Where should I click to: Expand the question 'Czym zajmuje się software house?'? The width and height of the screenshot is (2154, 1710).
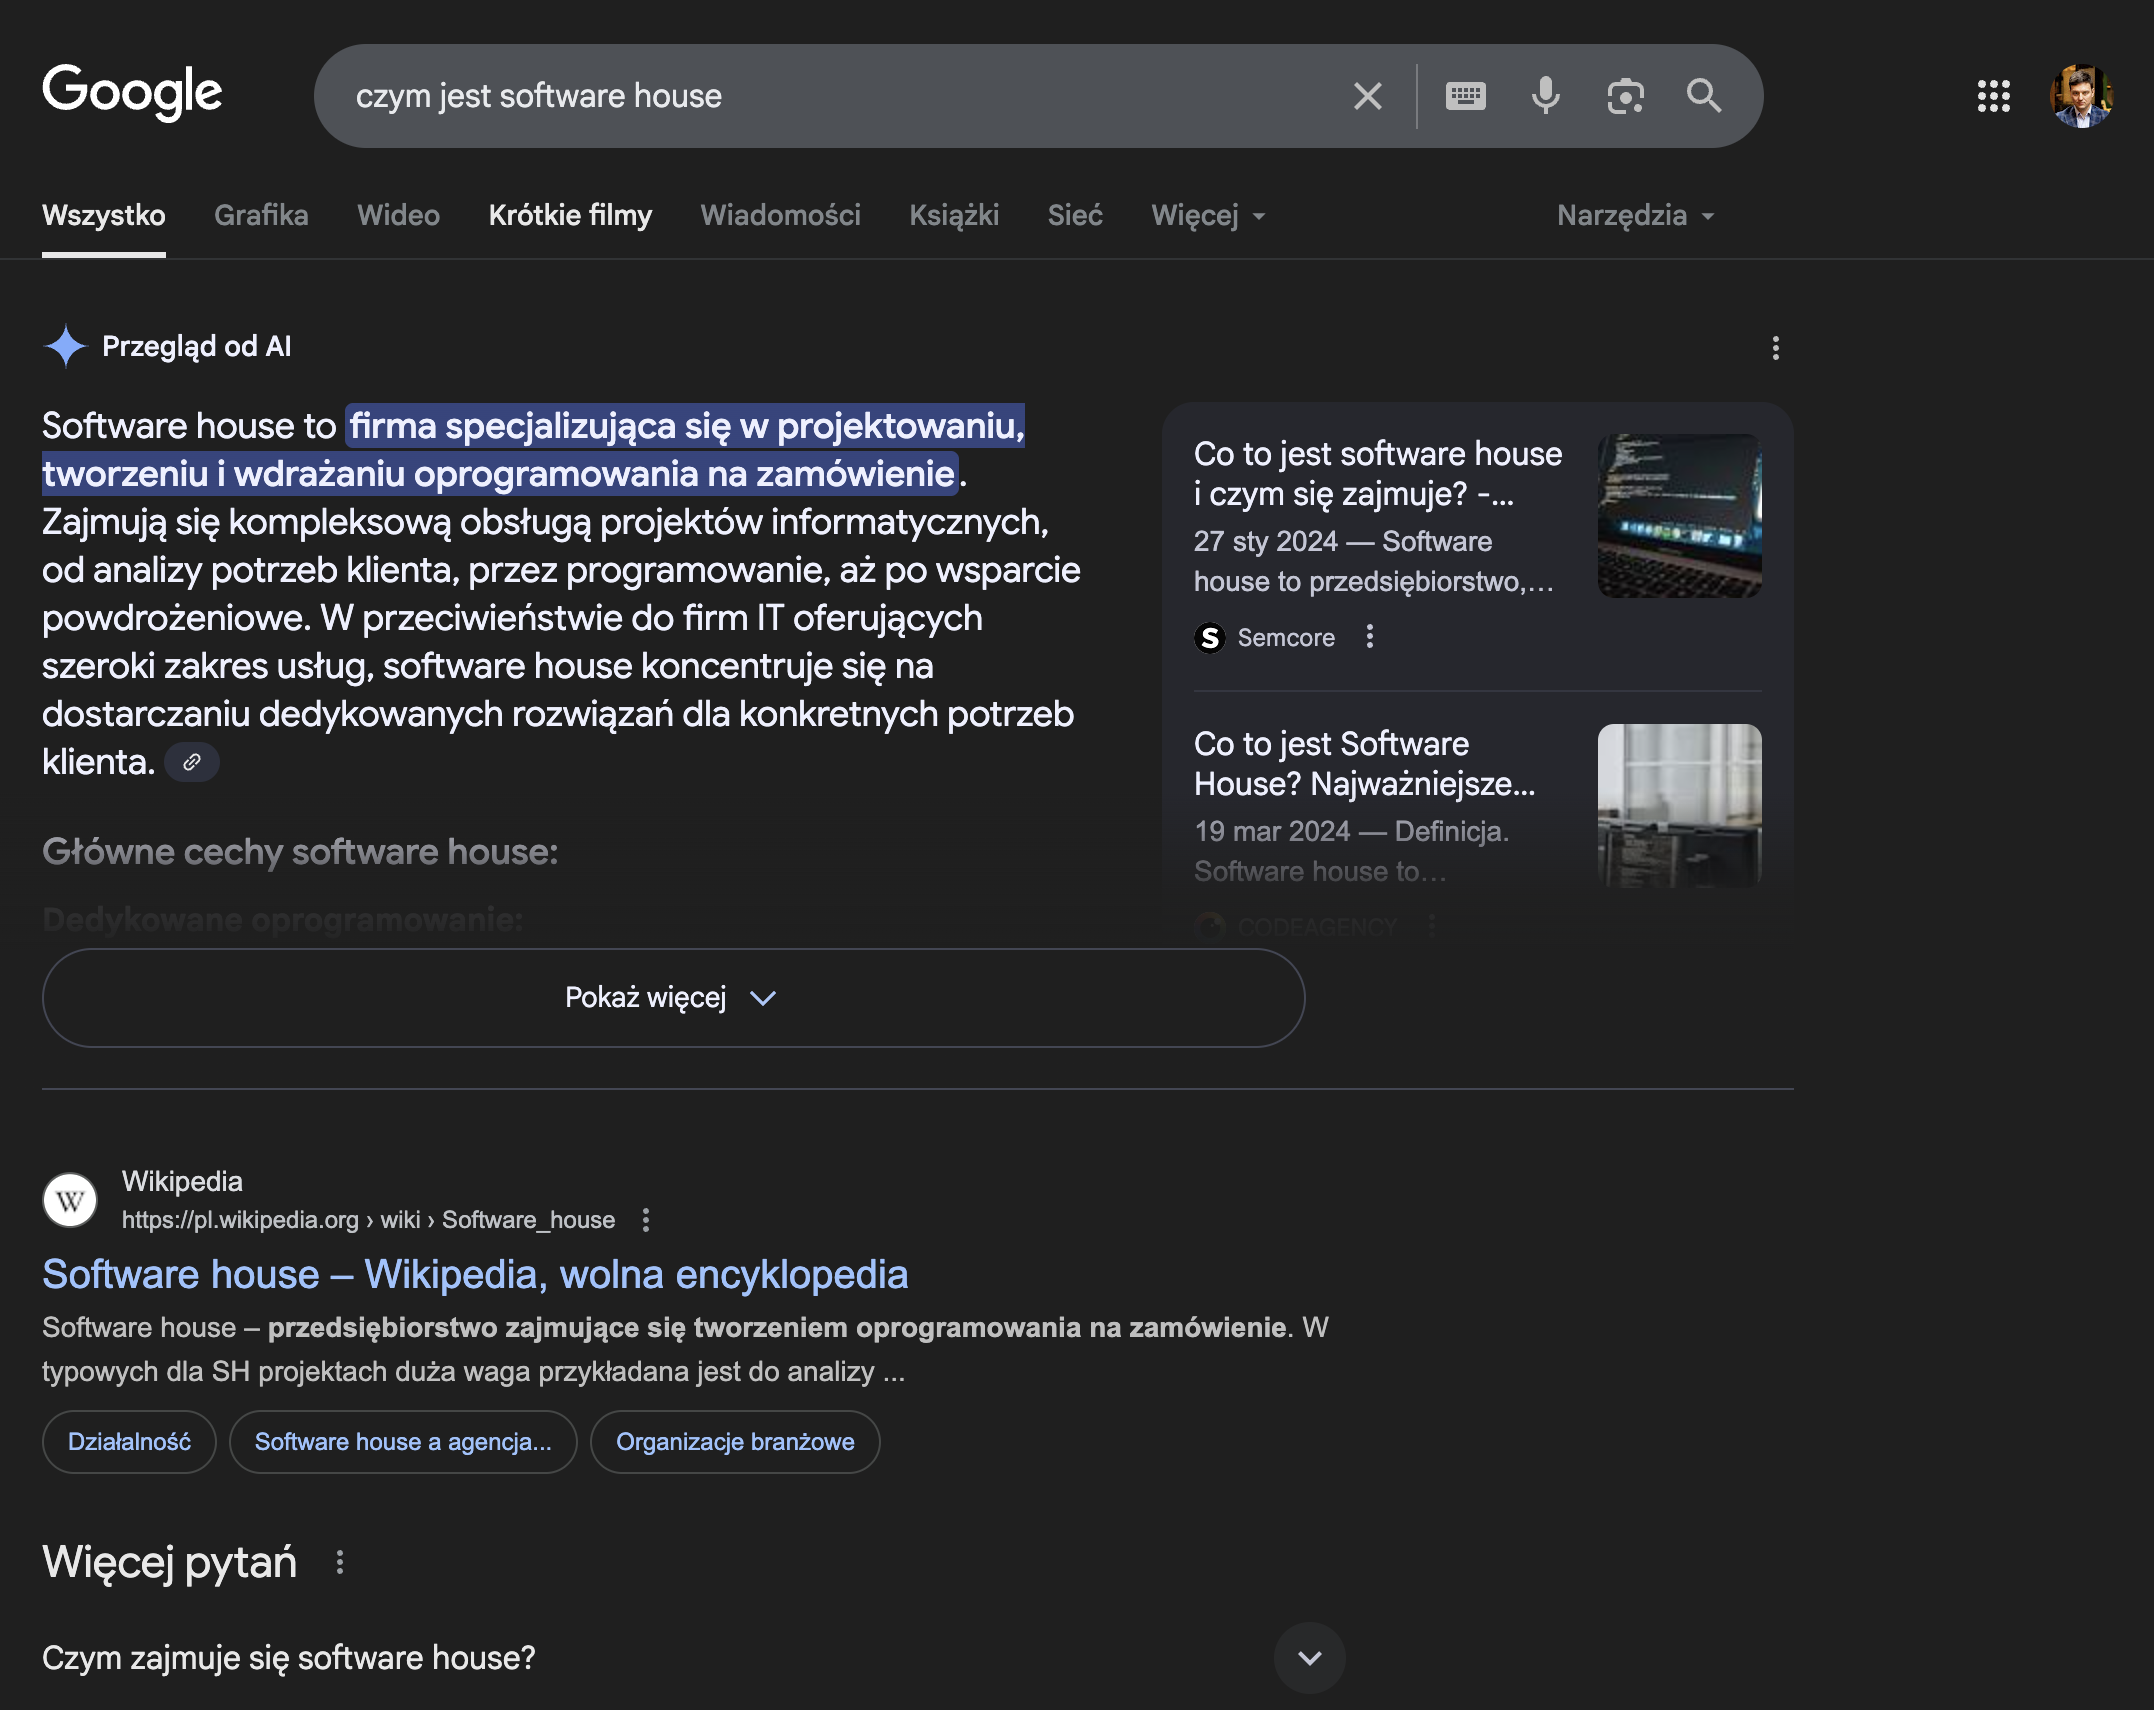(x=693, y=1658)
